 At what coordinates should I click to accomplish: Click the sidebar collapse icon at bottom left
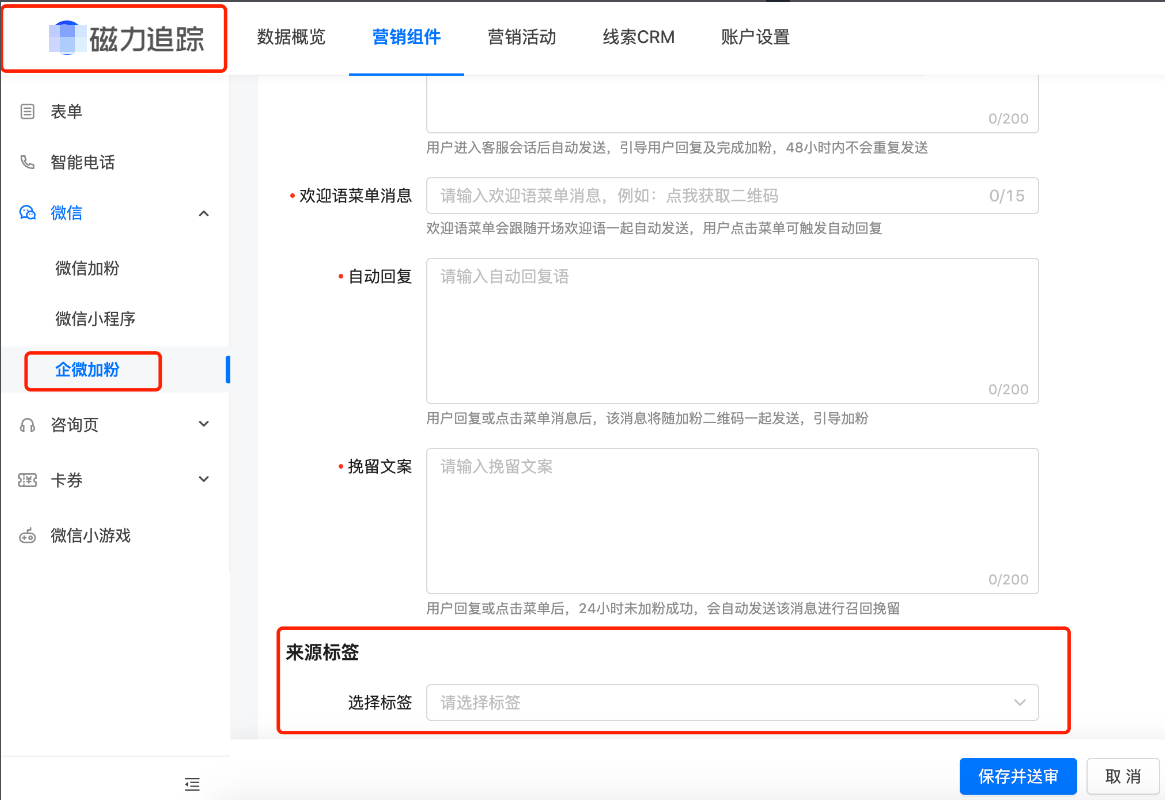tap(191, 784)
